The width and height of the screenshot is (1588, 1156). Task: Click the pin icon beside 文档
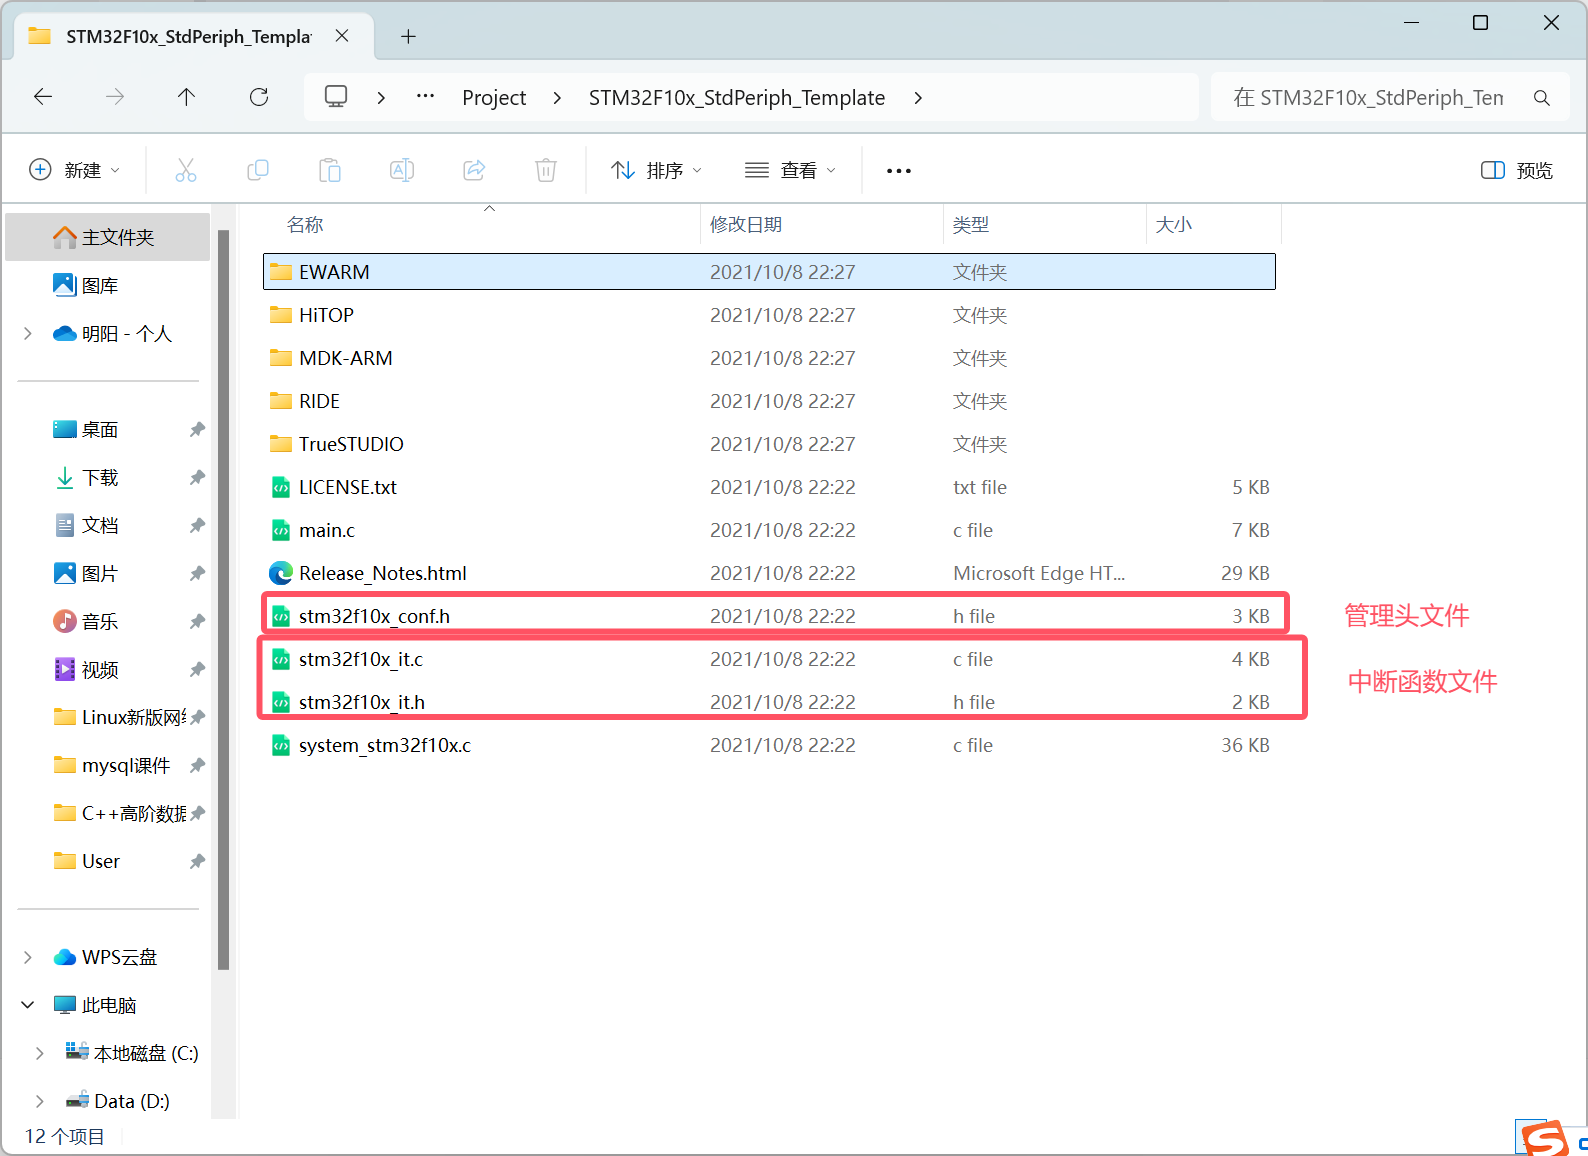click(197, 525)
